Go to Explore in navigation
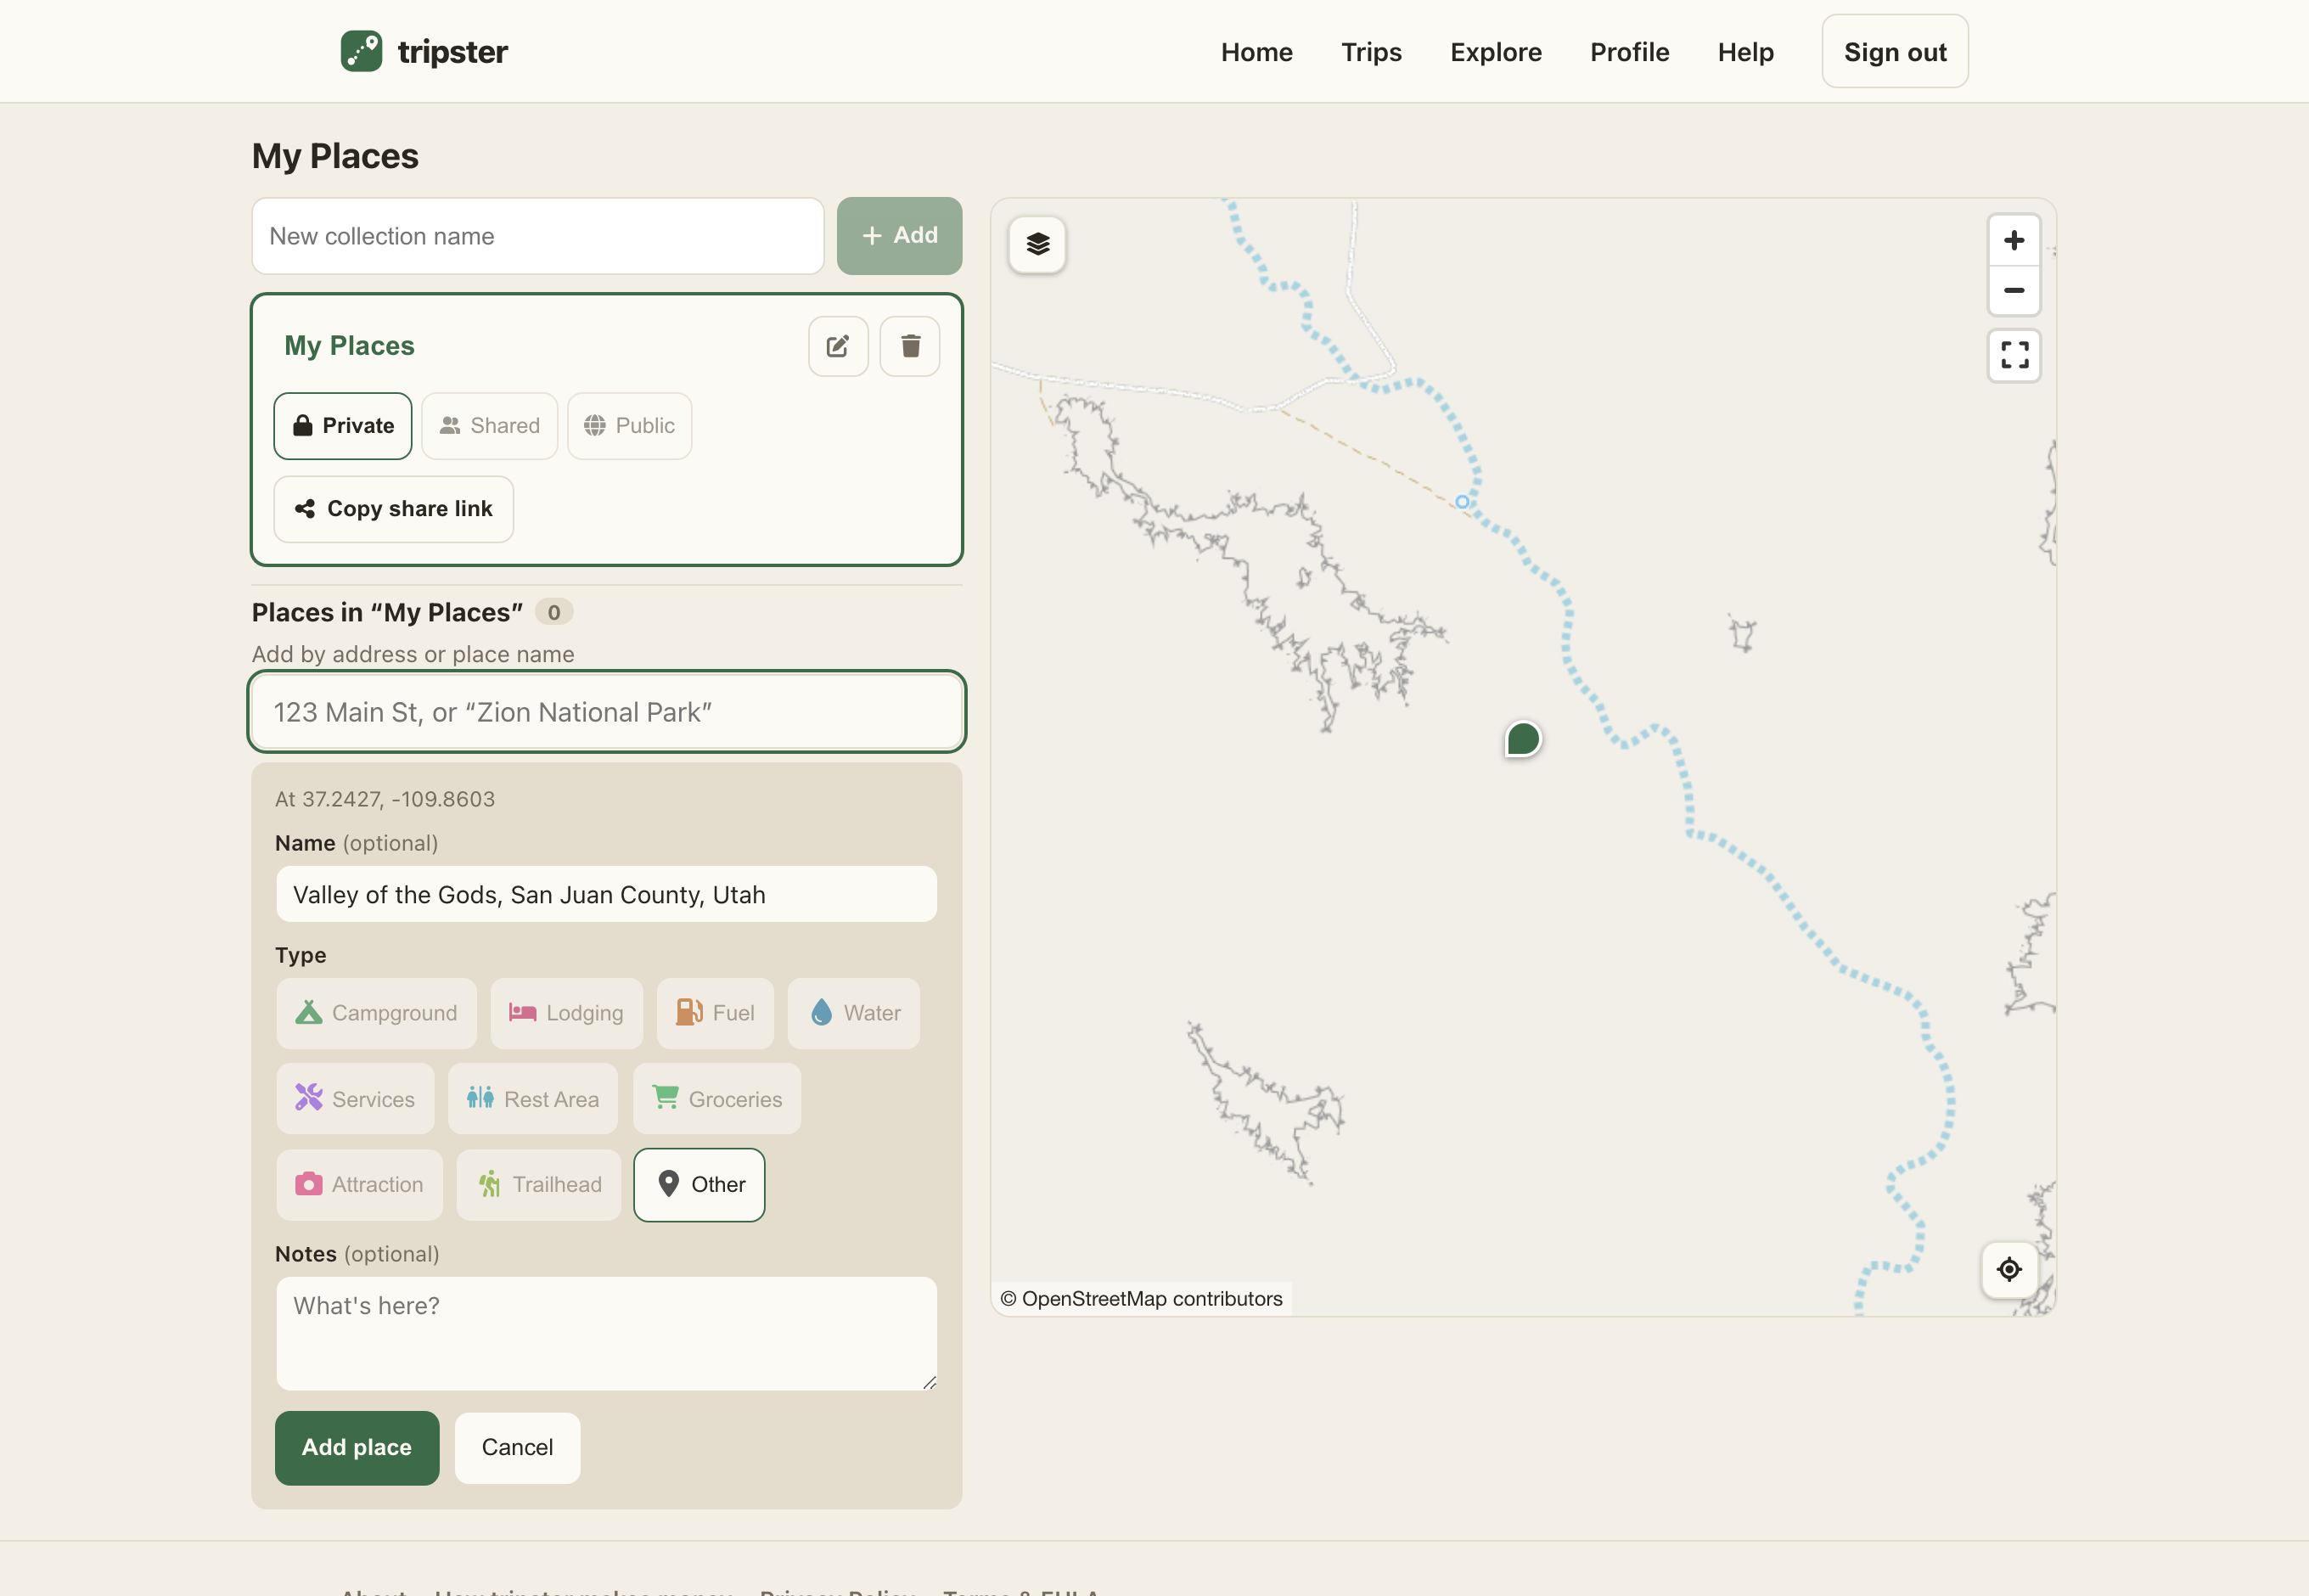The width and height of the screenshot is (2309, 1596). tap(1495, 52)
